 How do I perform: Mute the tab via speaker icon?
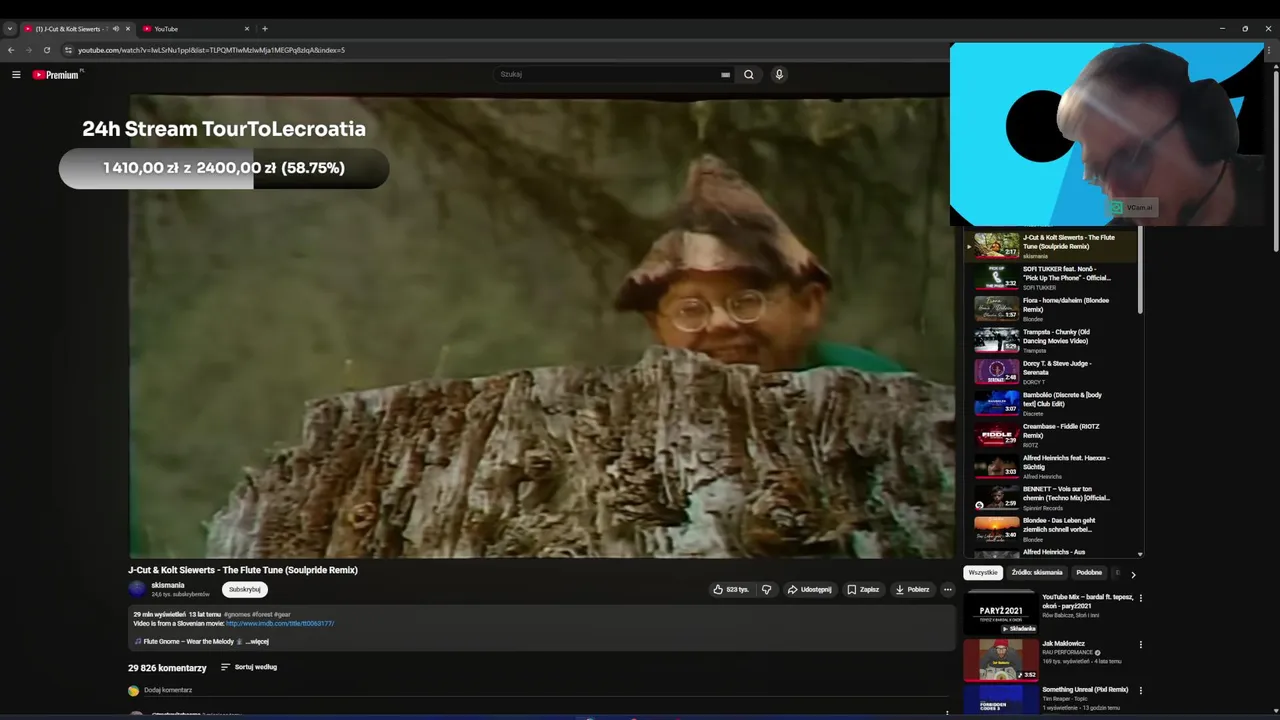(116, 29)
